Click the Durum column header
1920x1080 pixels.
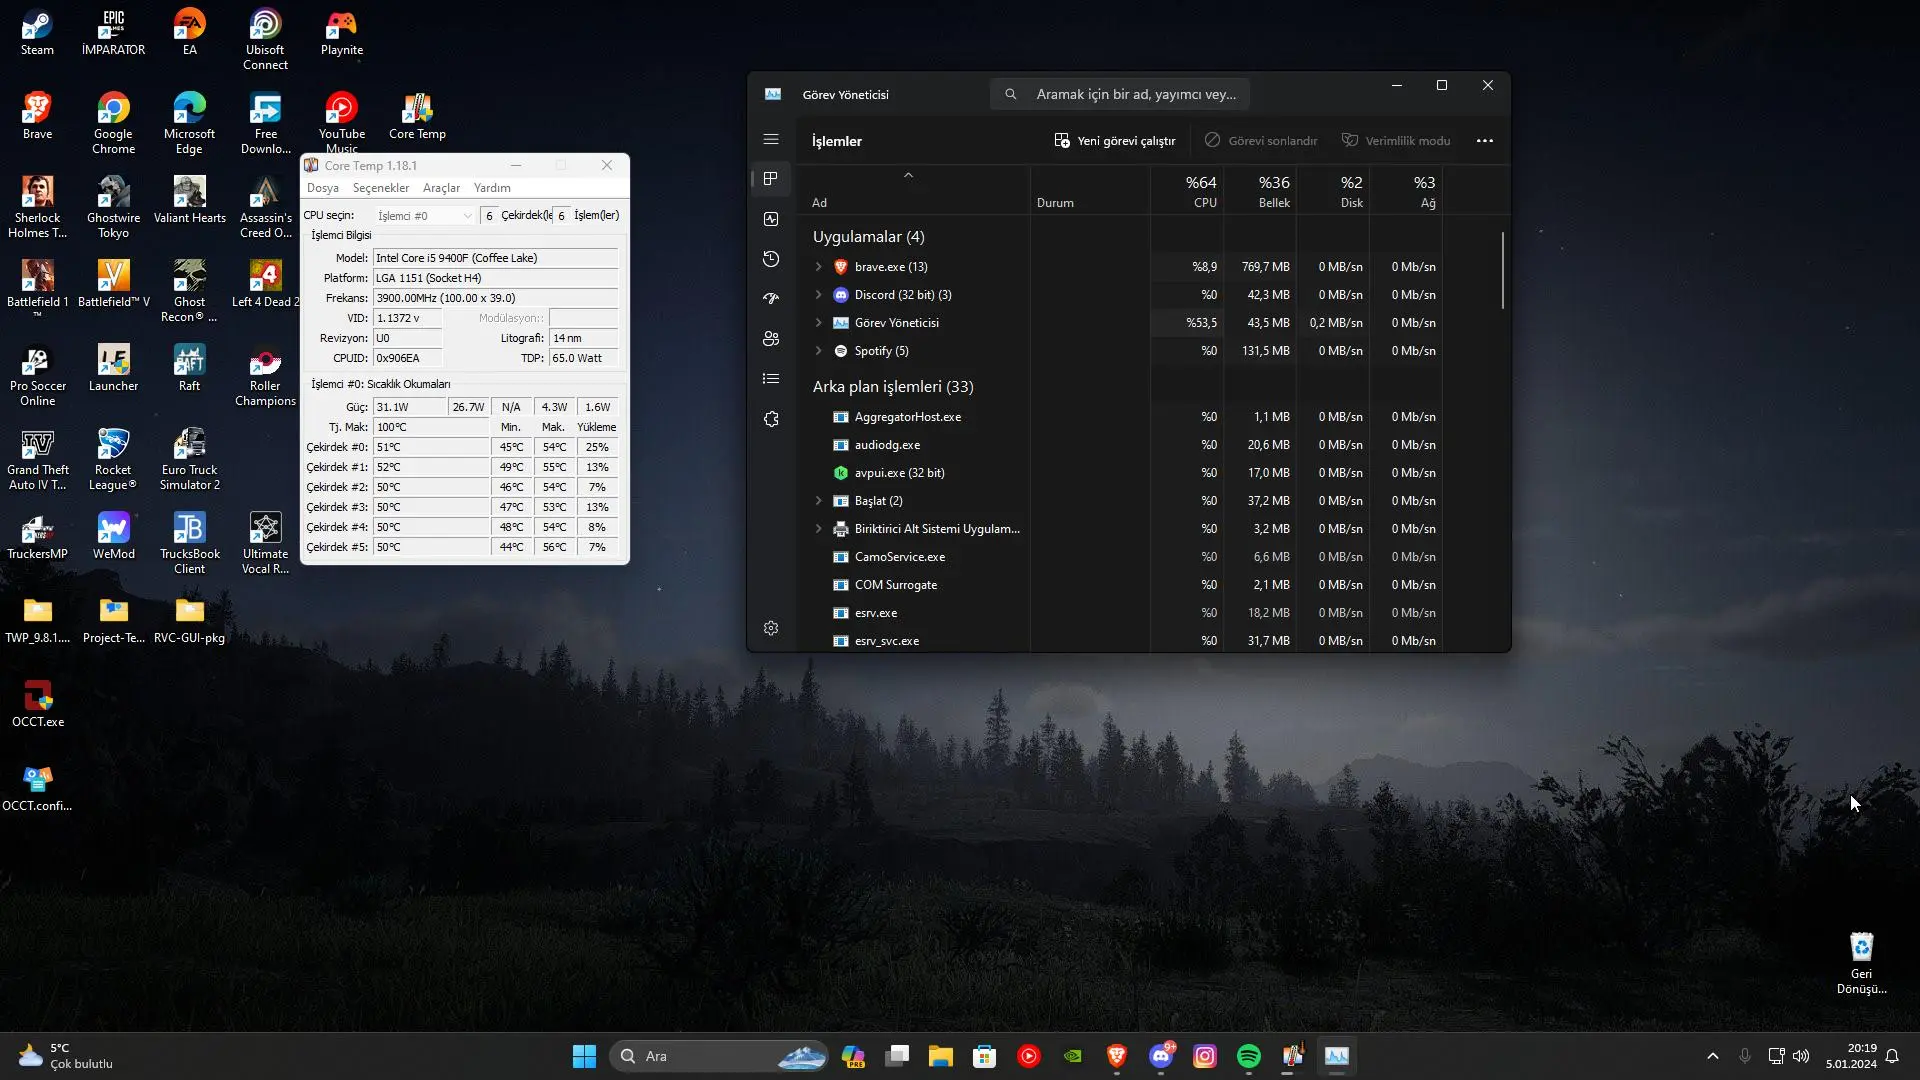click(x=1090, y=190)
